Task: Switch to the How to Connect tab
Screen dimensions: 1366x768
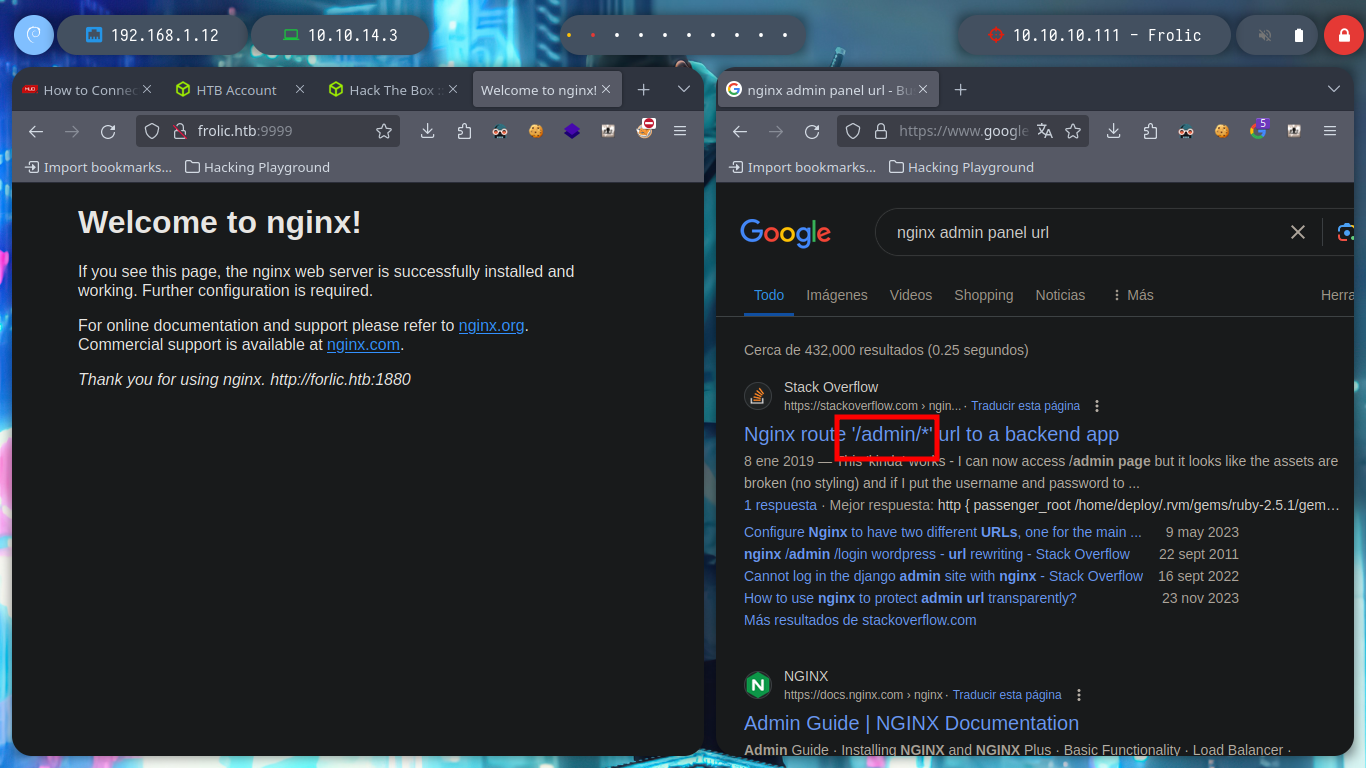Action: pos(85,90)
